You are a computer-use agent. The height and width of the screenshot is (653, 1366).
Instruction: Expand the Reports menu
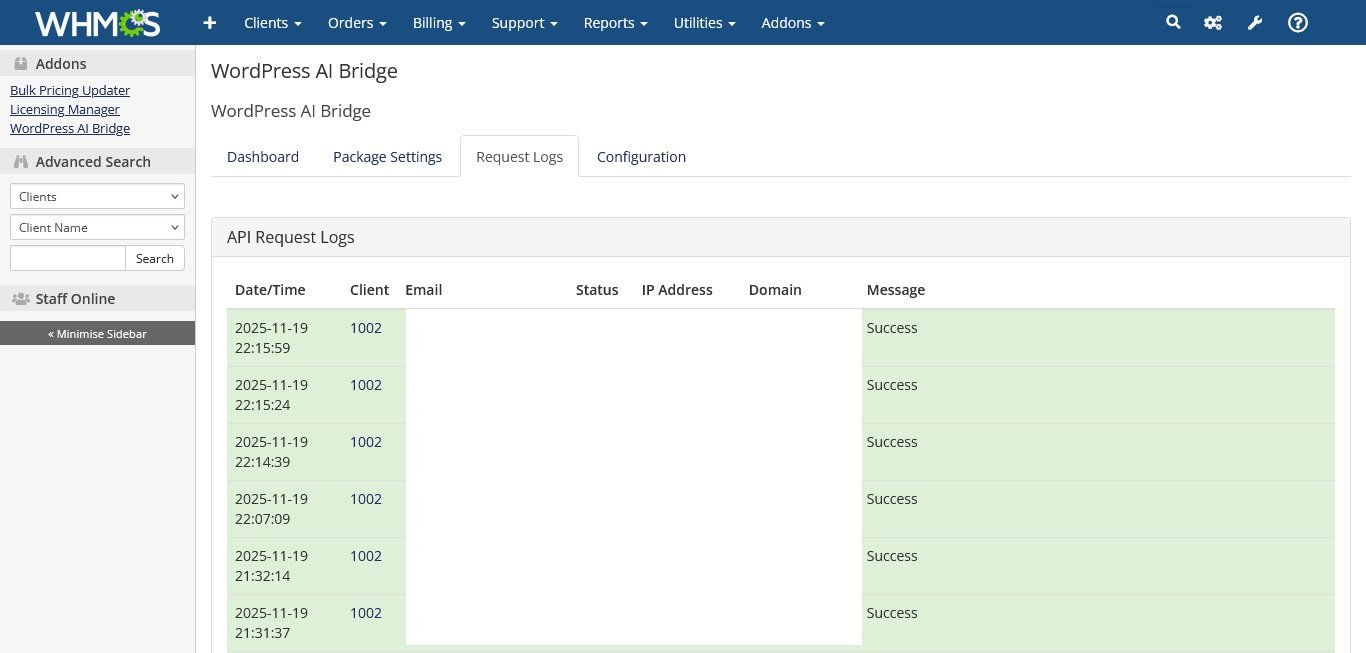pyautogui.click(x=615, y=22)
